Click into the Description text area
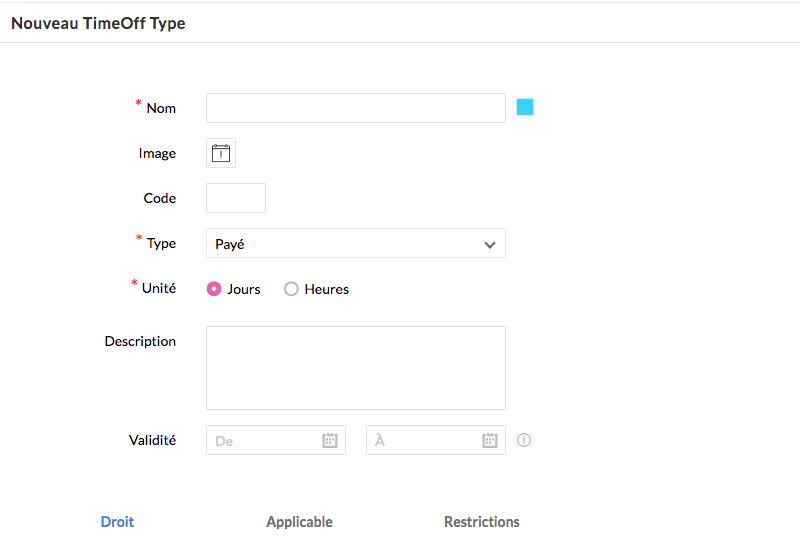800x549 pixels. tap(355, 367)
